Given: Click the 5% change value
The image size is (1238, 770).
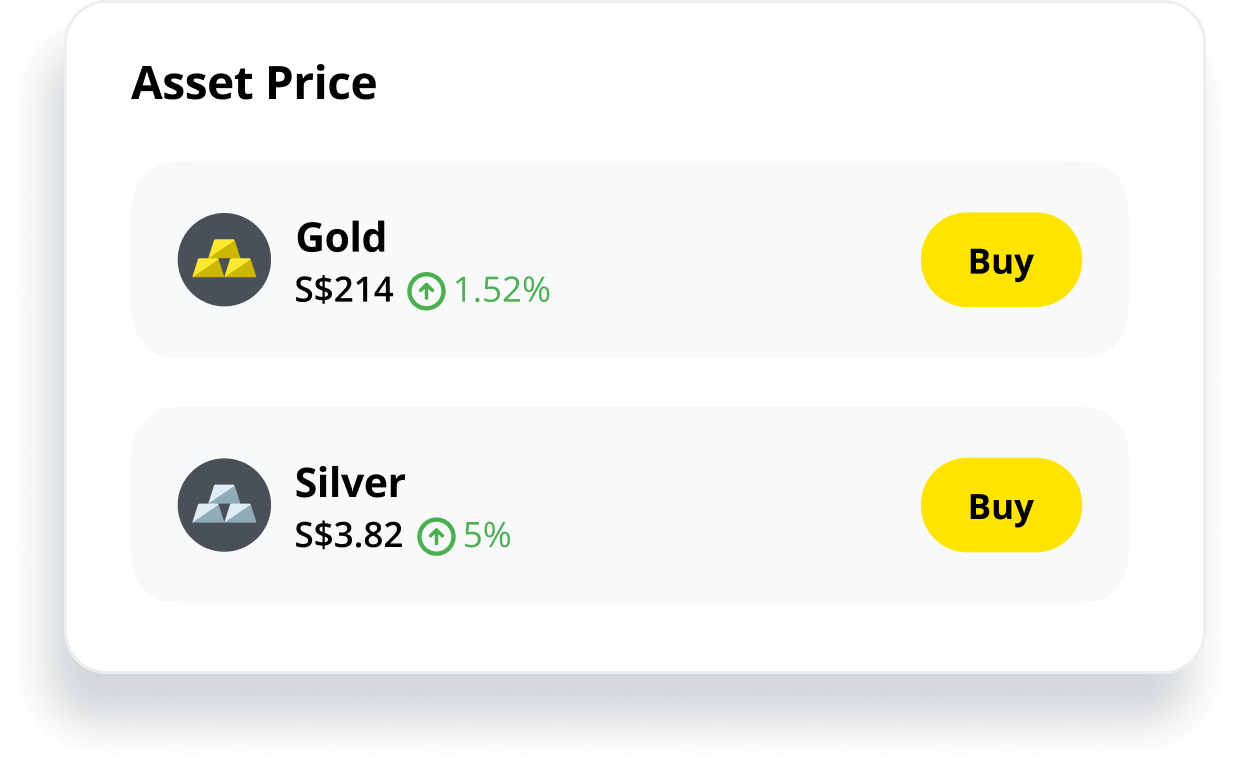Looking at the screenshot, I should click(487, 536).
